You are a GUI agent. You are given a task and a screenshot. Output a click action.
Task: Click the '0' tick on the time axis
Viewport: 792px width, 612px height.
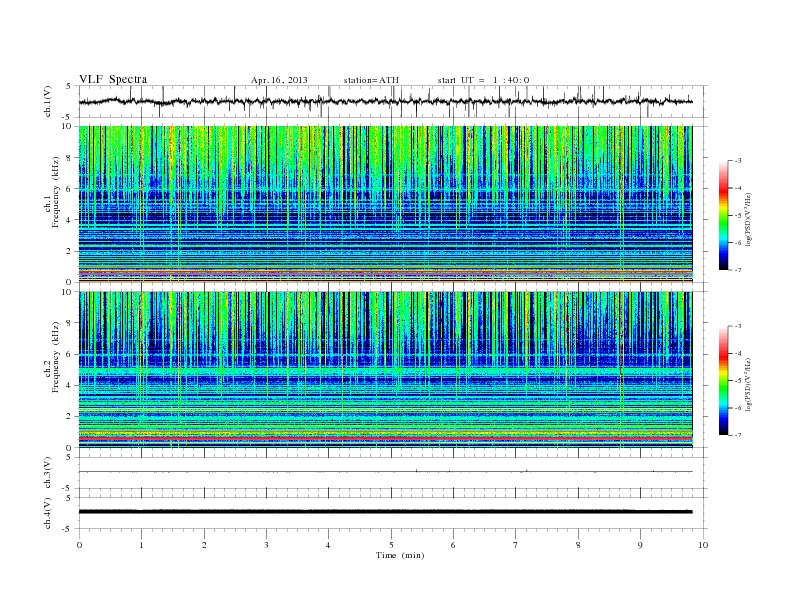(x=79, y=545)
